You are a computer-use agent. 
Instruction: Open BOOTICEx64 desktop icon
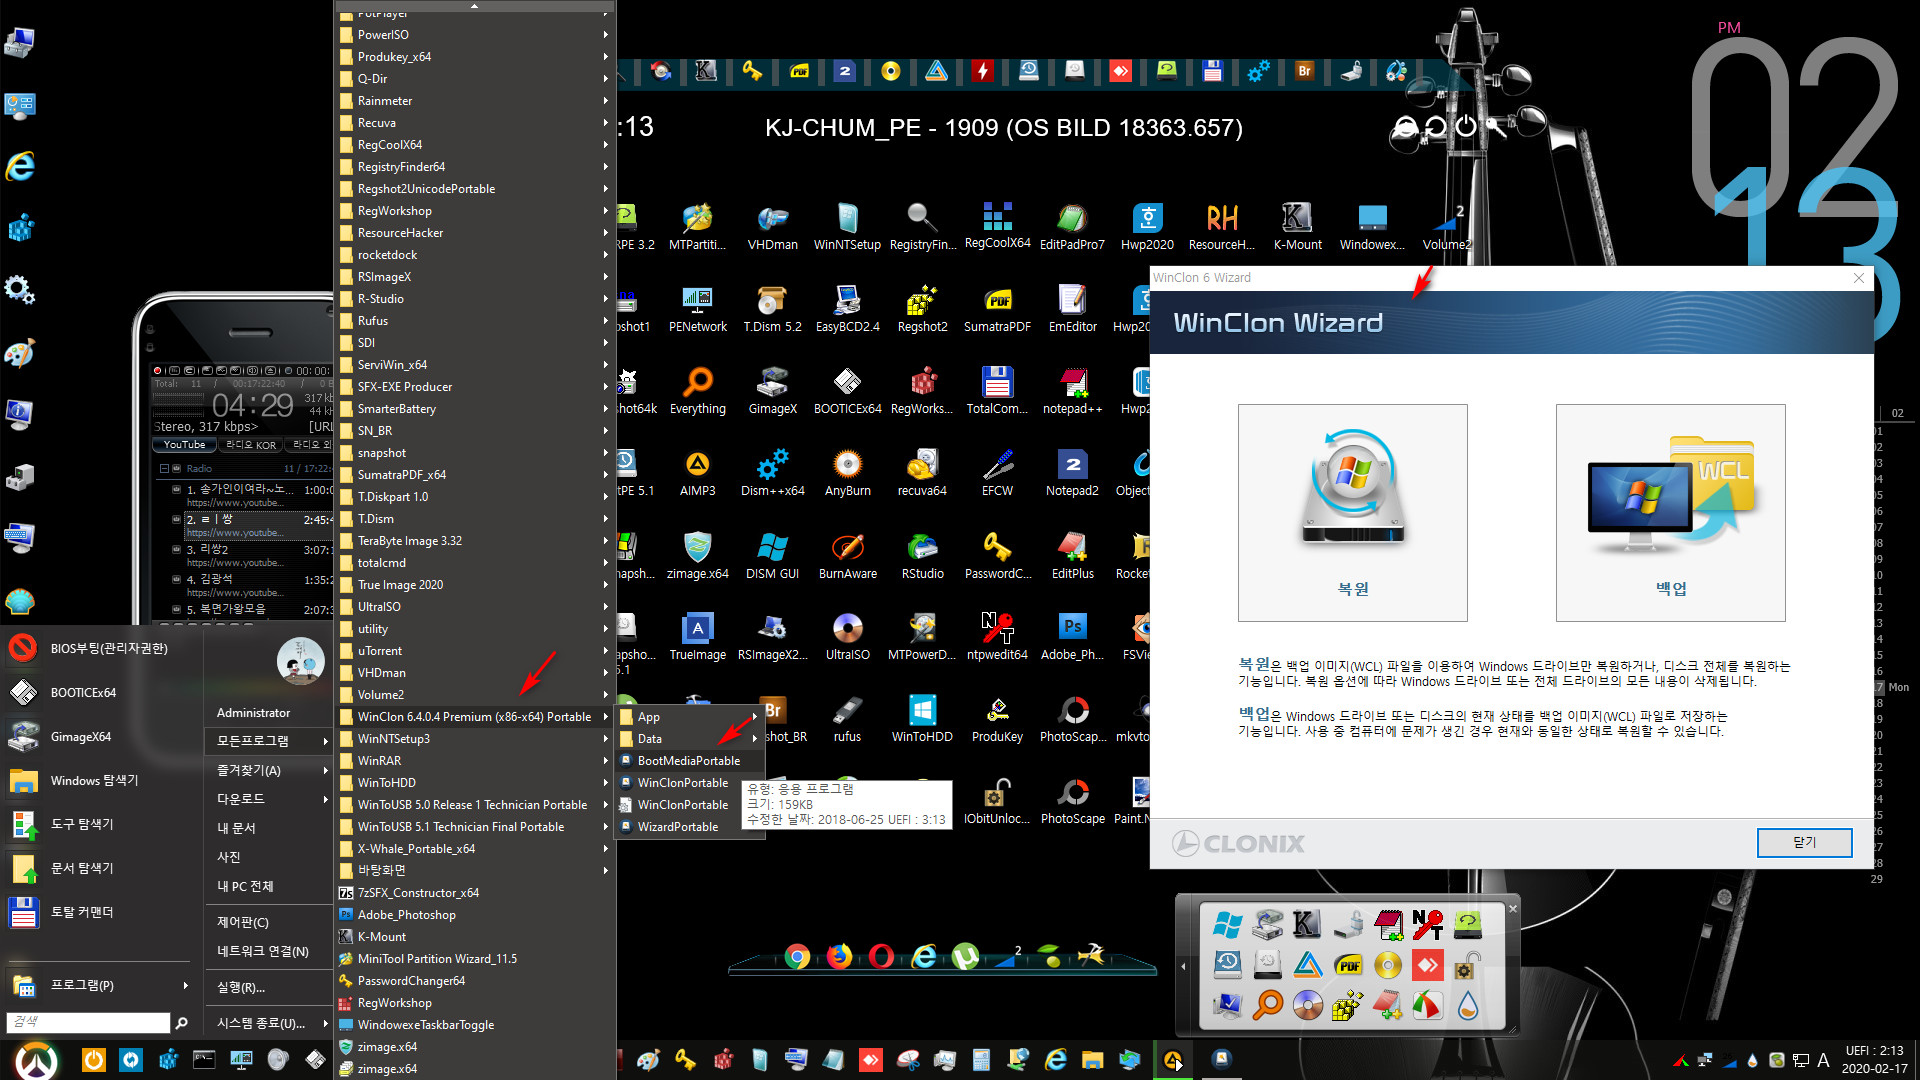click(847, 391)
